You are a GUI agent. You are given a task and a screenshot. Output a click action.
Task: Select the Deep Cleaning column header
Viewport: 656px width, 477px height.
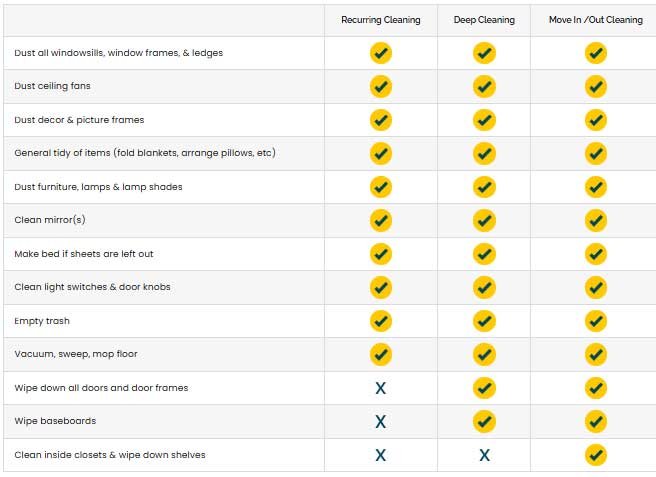click(x=484, y=20)
